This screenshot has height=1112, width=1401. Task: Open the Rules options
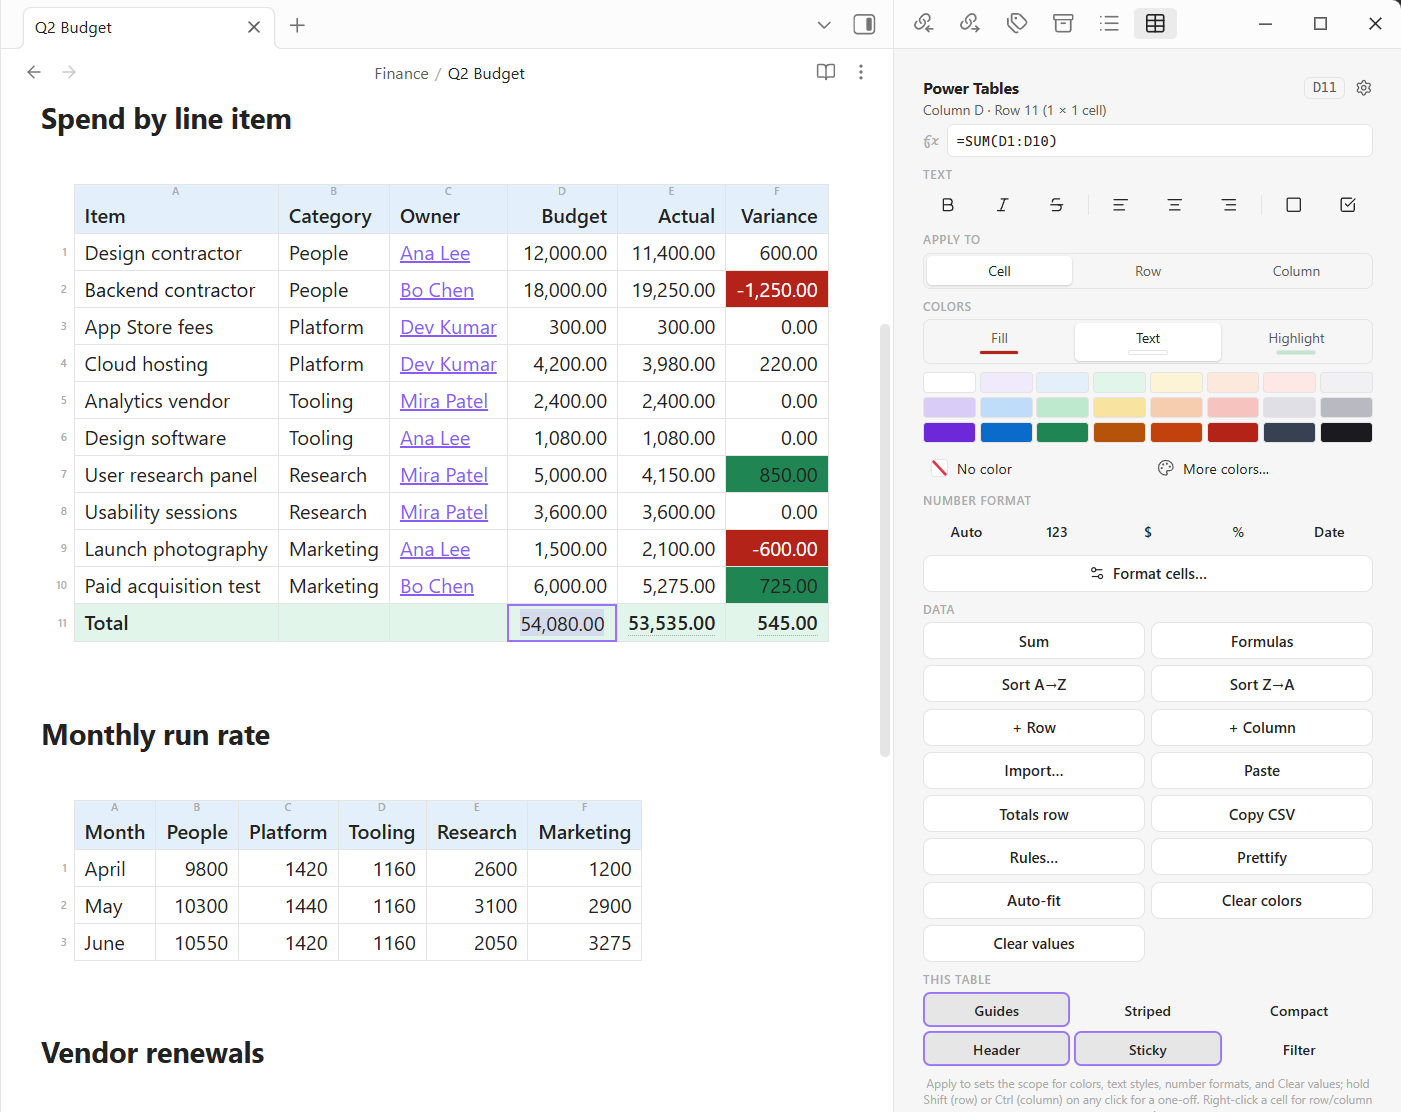pos(1033,857)
